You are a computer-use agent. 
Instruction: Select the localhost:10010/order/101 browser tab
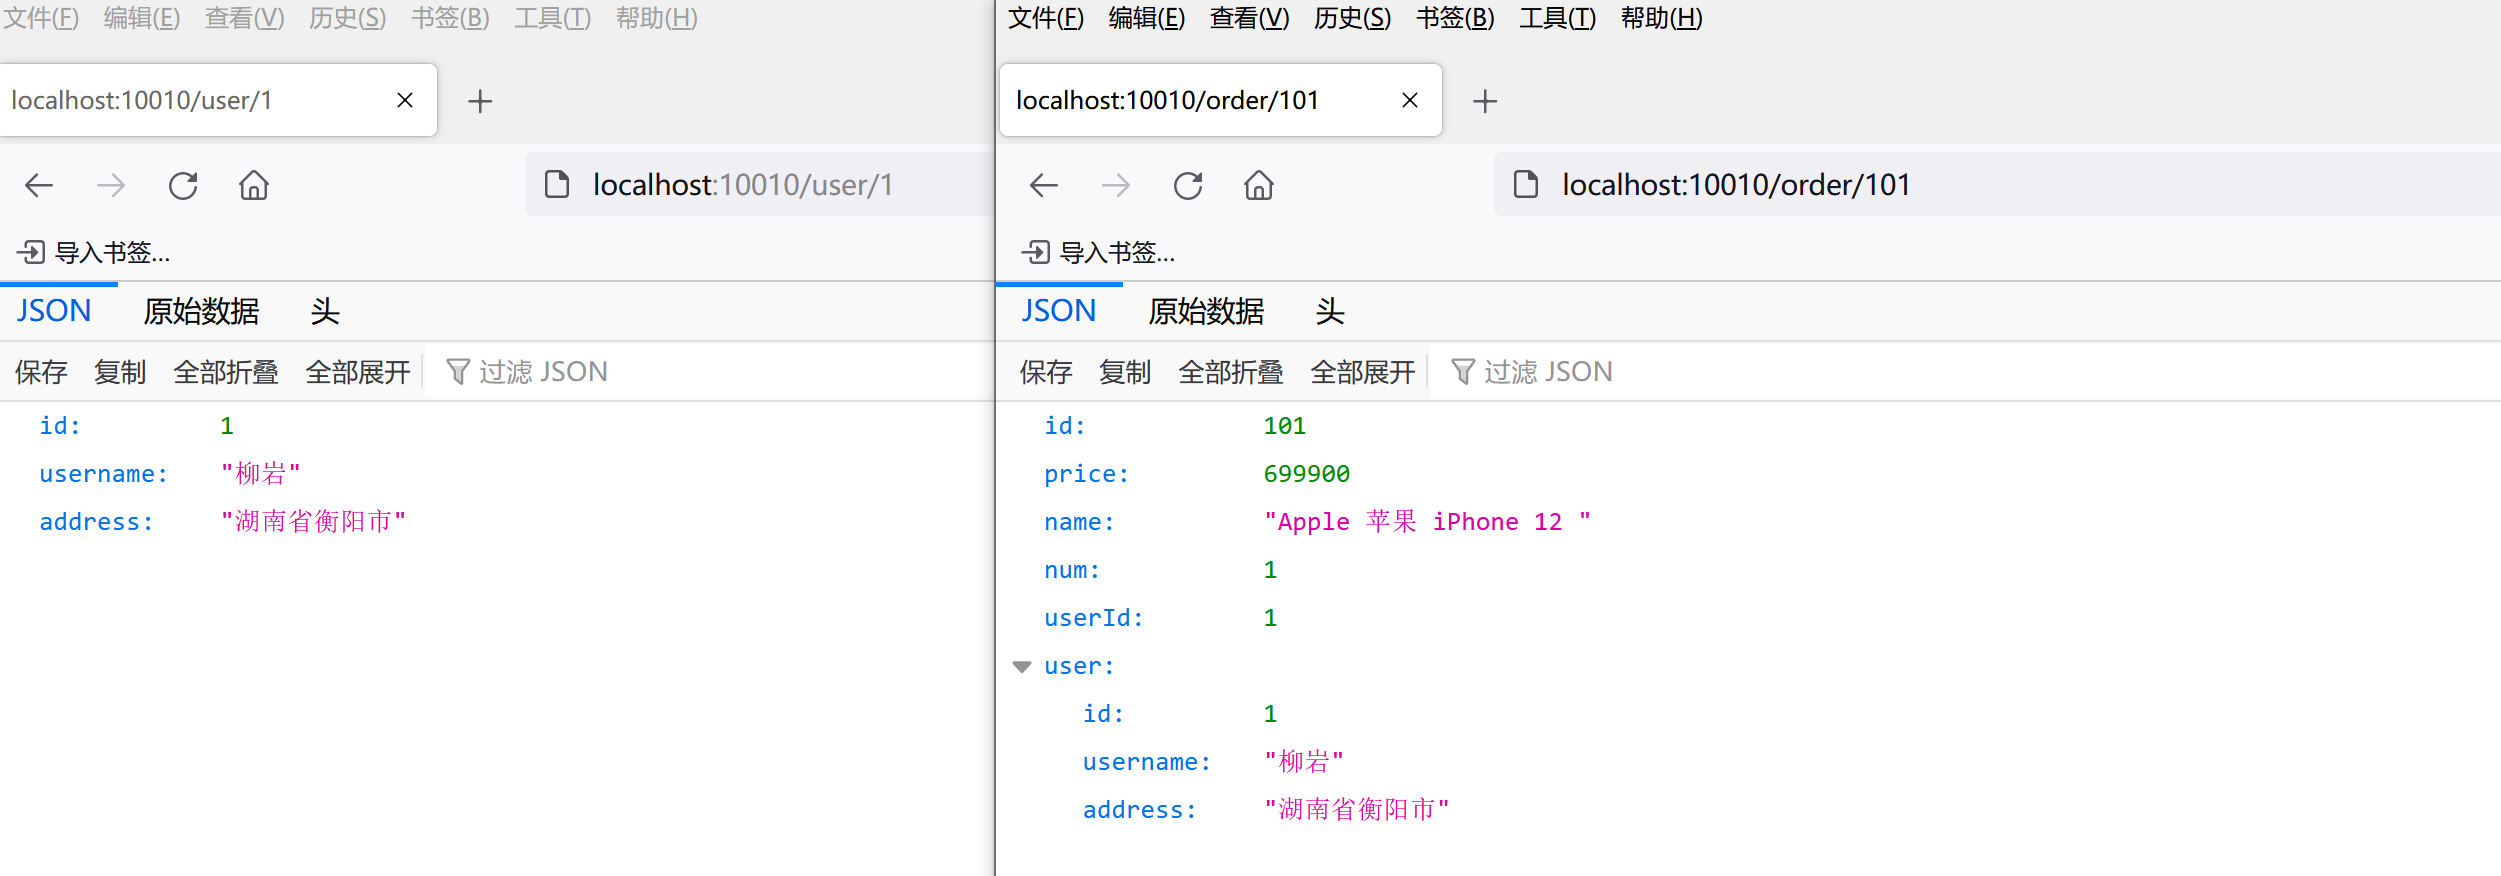pos(1221,100)
